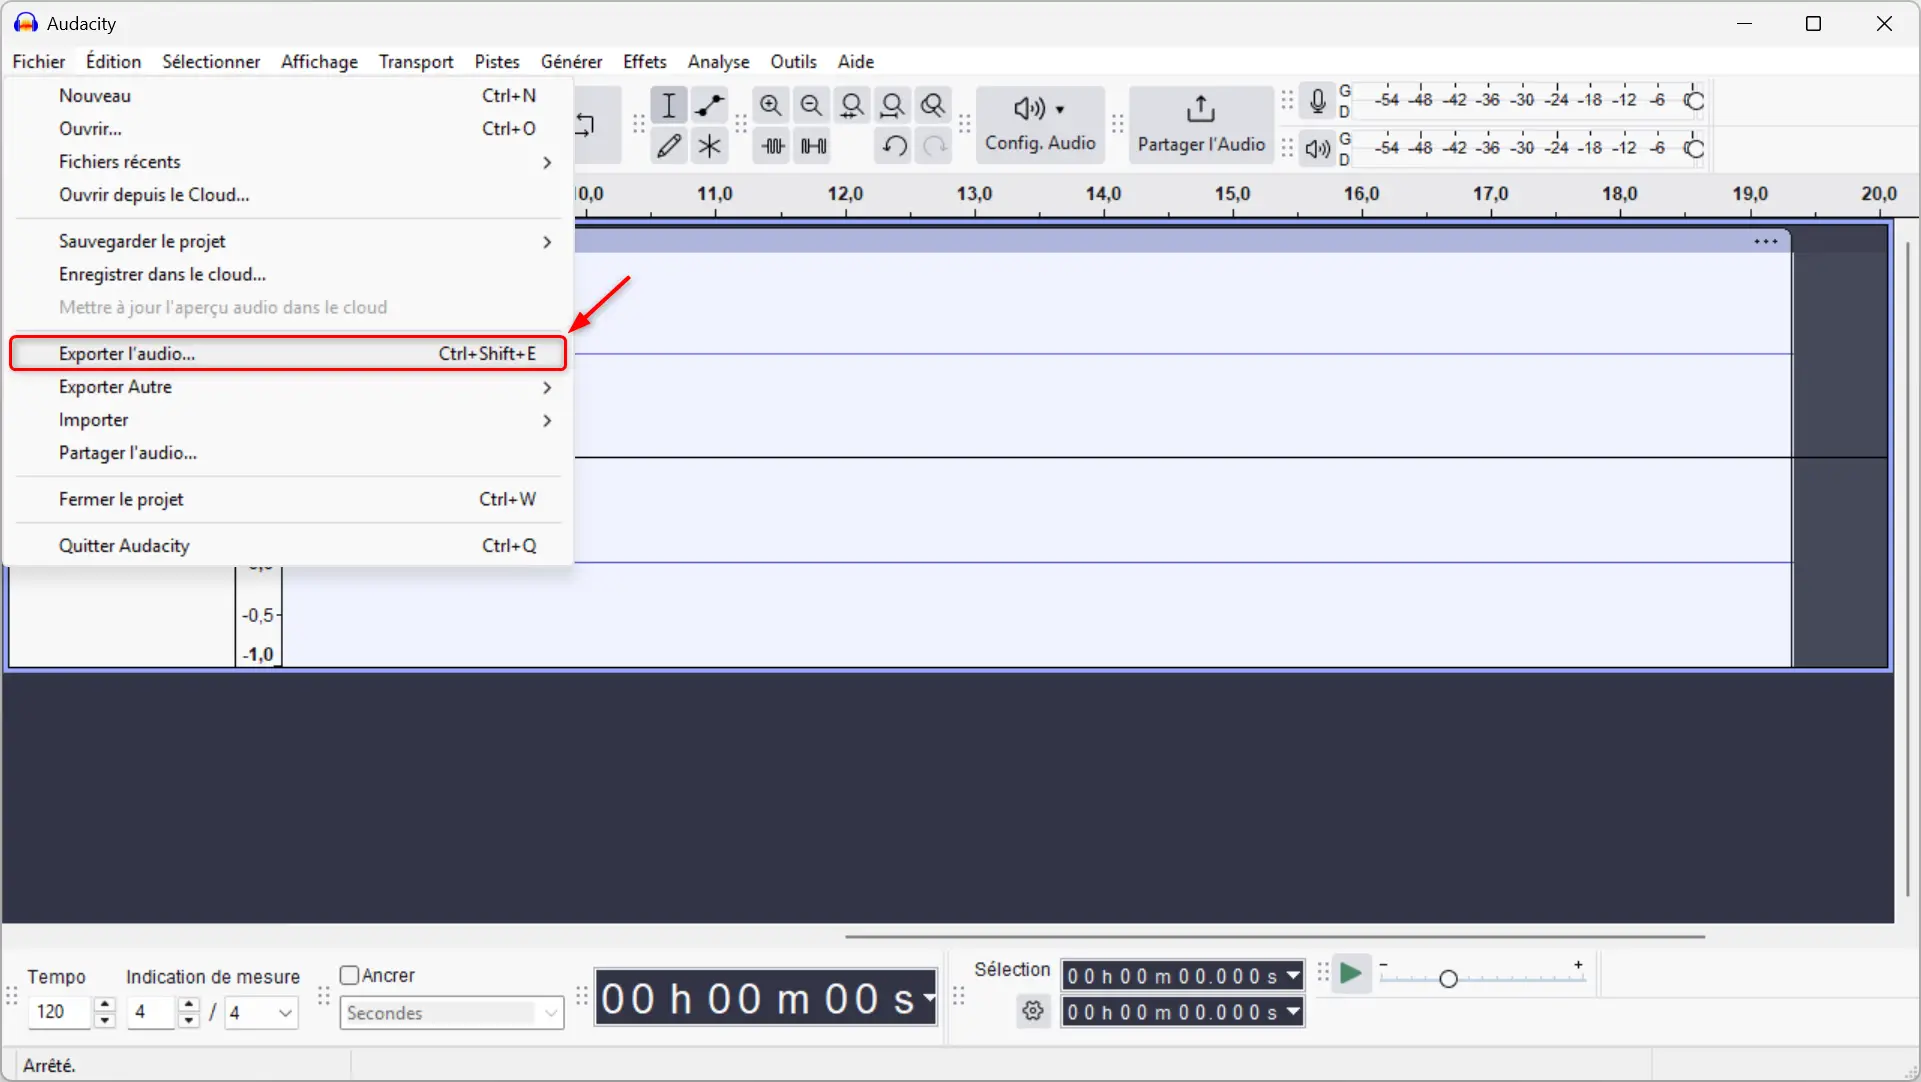Open Config. Audio setup button
1921x1082 pixels.
(x=1040, y=125)
